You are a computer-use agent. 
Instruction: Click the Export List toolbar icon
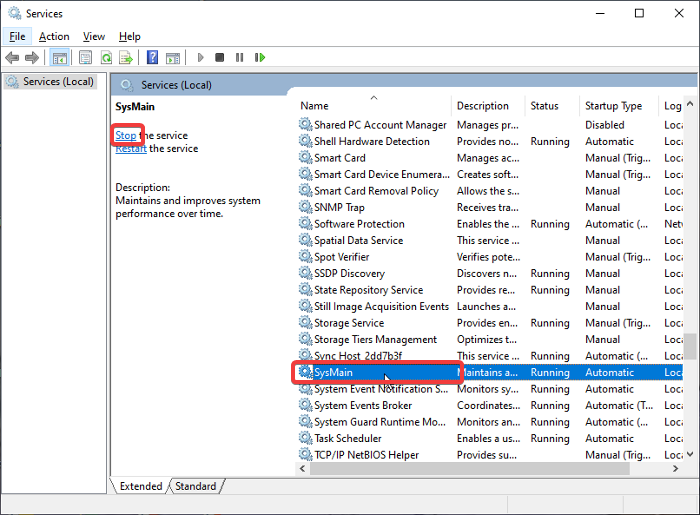[x=126, y=58]
